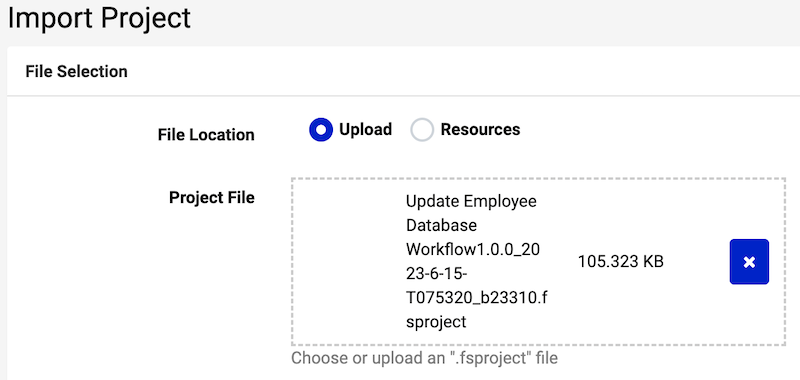Click the divider line under File Selection

[404, 95]
